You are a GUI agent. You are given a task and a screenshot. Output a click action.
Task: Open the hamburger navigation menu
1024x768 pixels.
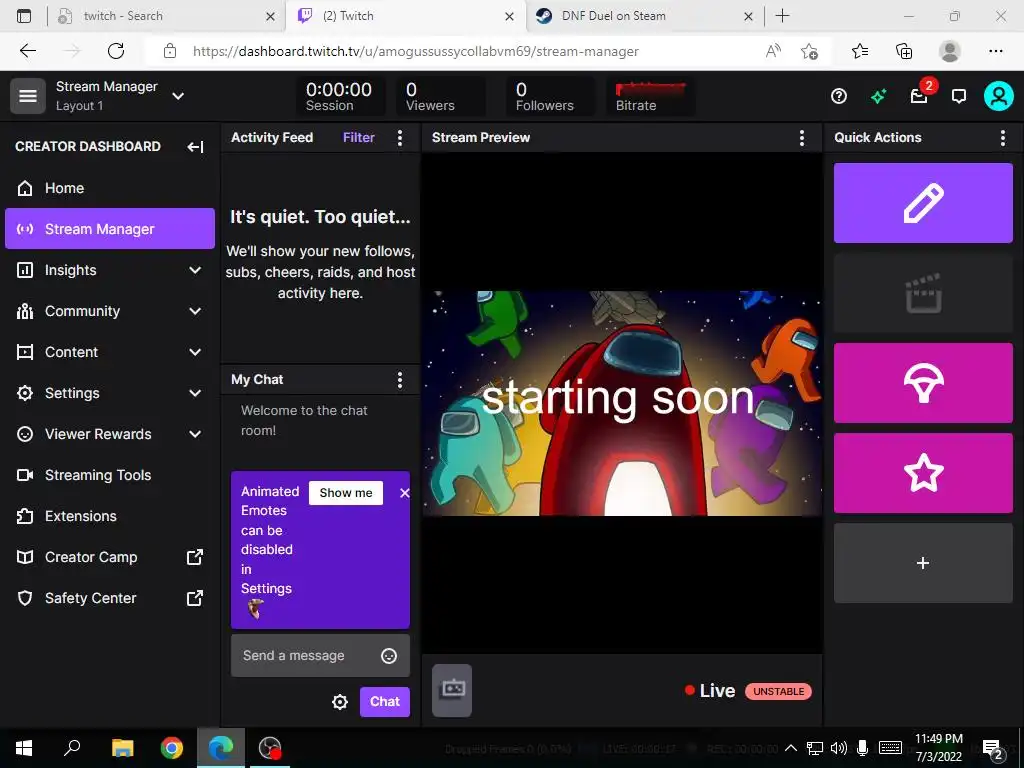click(27, 96)
